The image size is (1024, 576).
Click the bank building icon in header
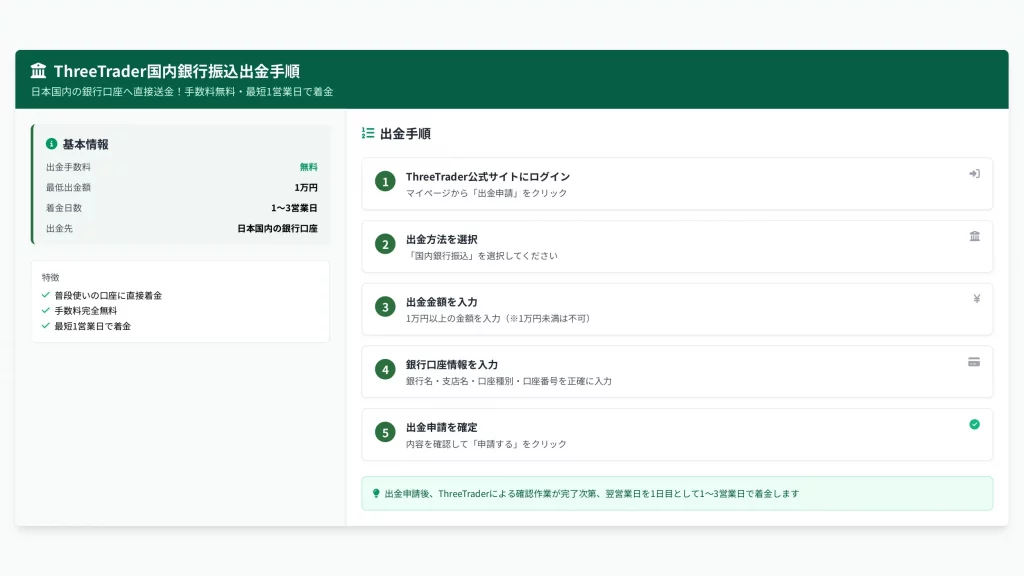38,71
